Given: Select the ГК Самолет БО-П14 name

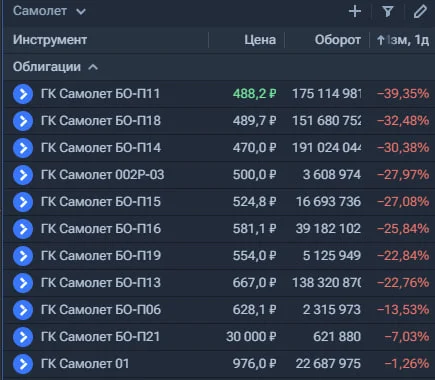Looking at the screenshot, I should pos(101,148).
